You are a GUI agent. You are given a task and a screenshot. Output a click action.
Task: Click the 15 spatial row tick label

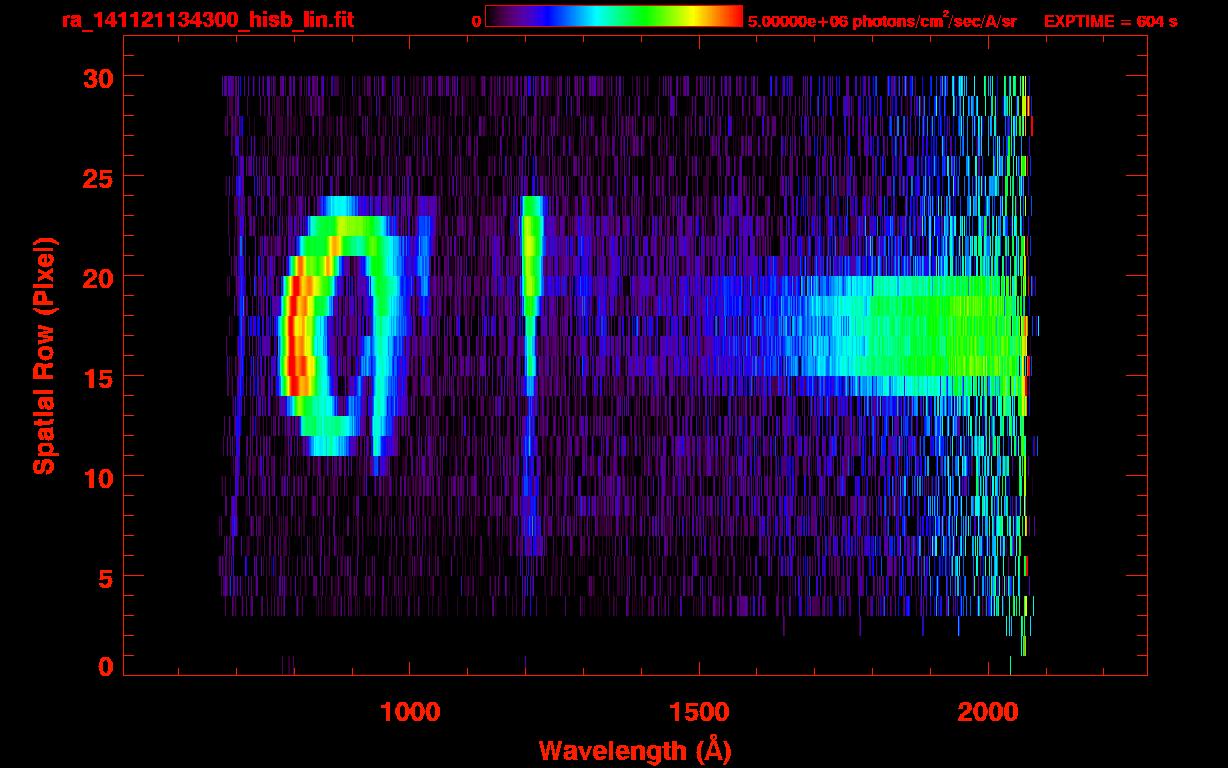tap(97, 377)
